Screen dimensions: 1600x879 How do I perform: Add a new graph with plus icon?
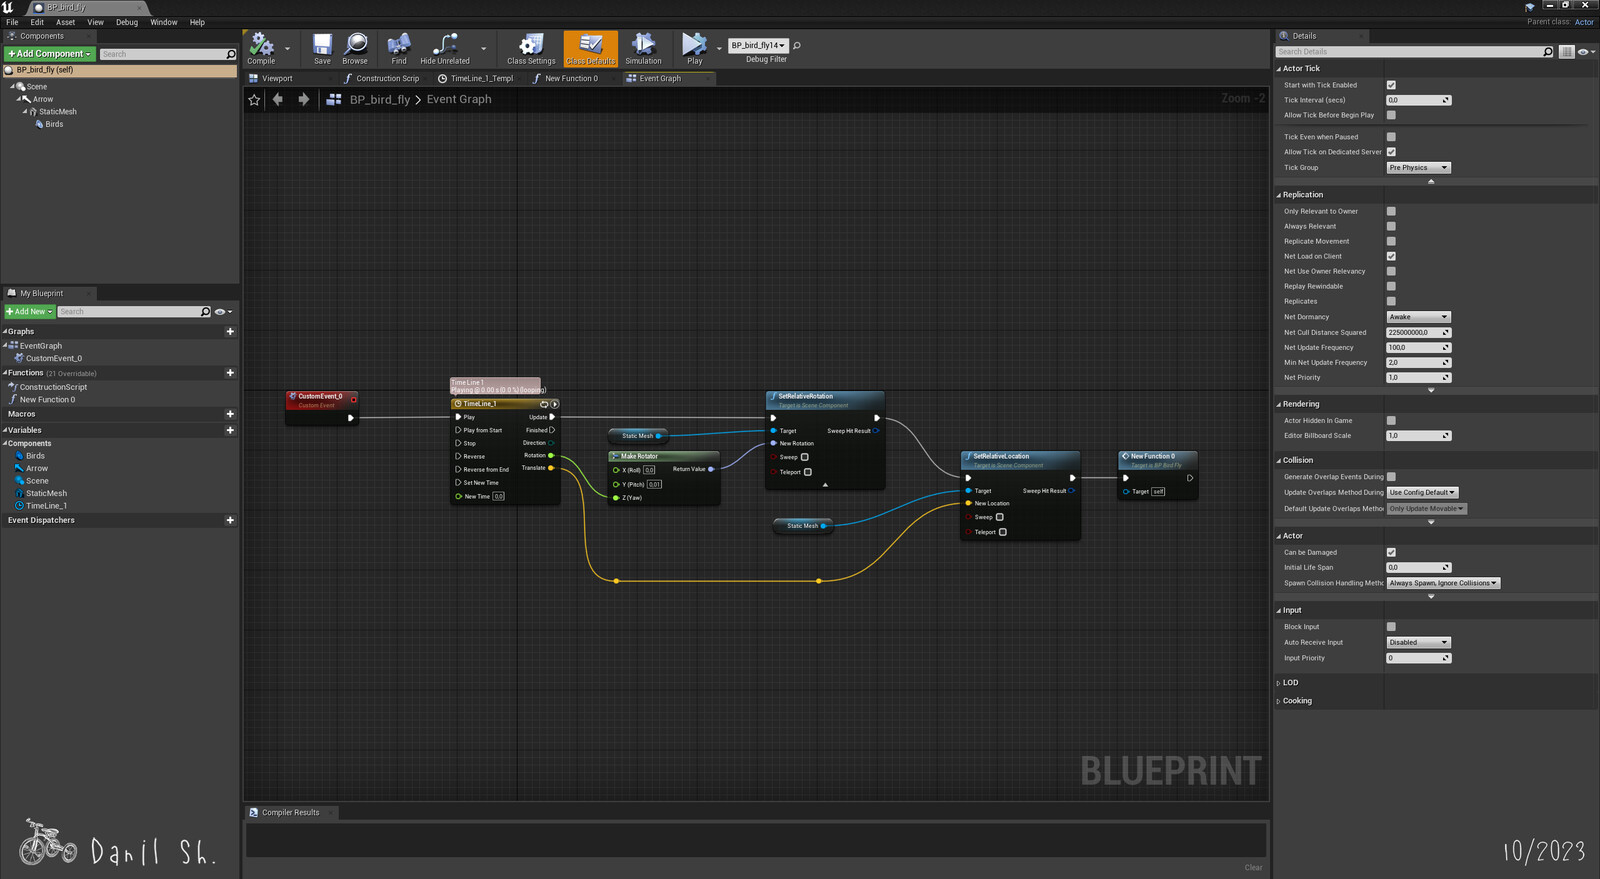[x=230, y=331]
